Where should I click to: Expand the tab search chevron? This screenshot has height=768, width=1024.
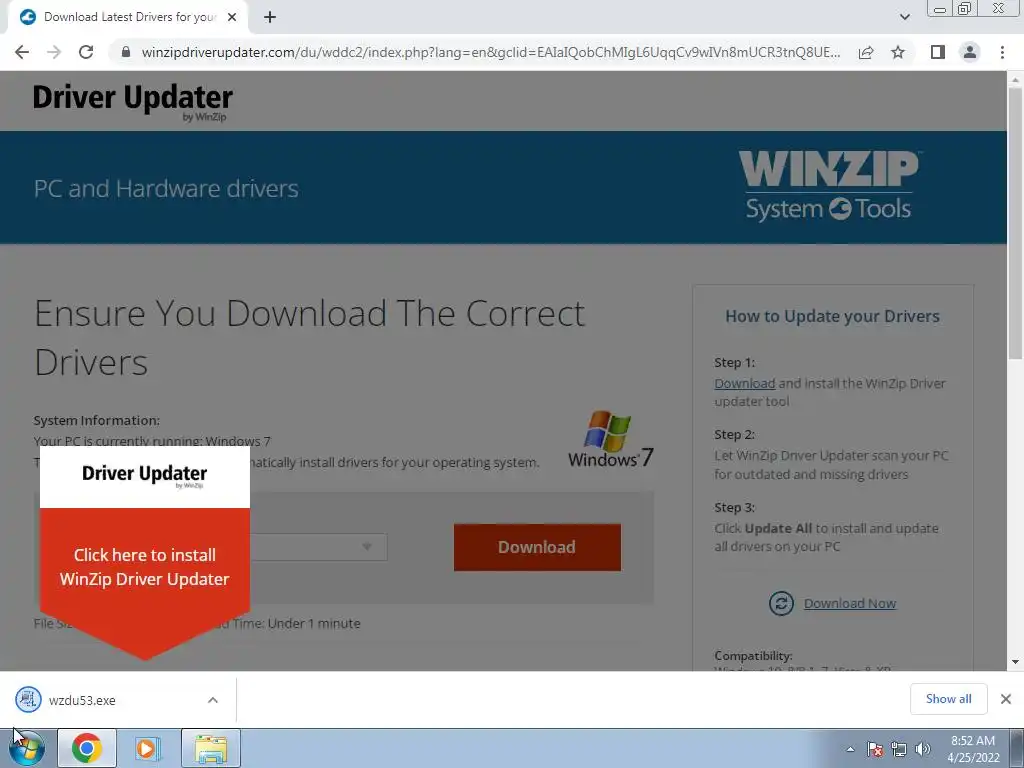pyautogui.click(x=904, y=18)
